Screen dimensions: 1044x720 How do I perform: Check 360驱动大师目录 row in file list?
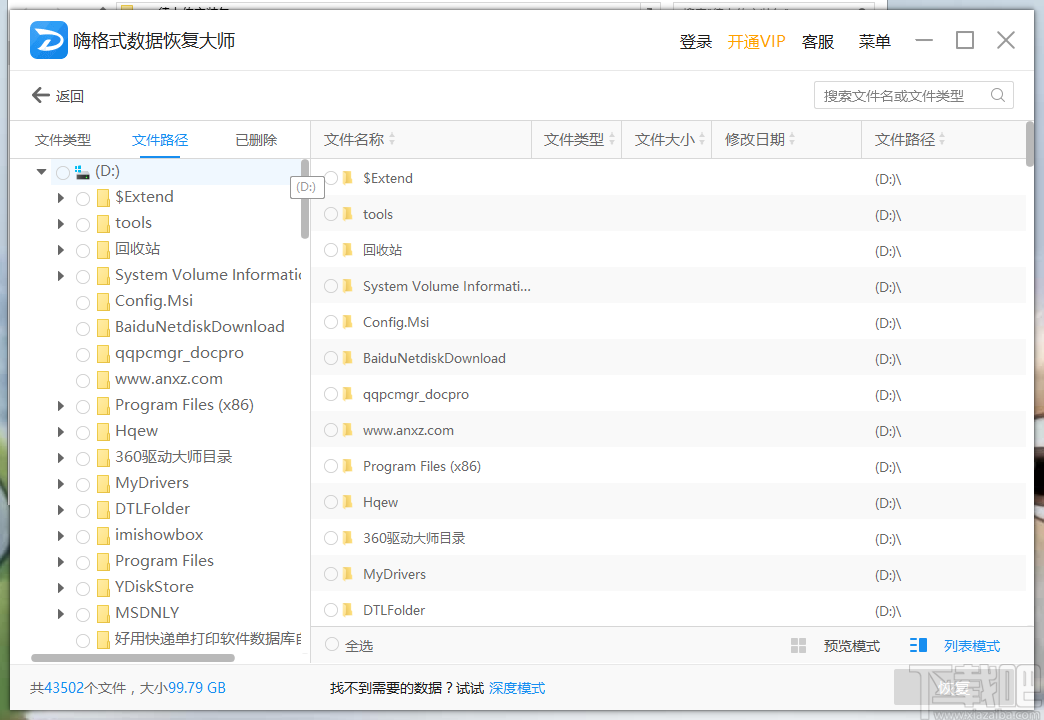pyautogui.click(x=331, y=538)
